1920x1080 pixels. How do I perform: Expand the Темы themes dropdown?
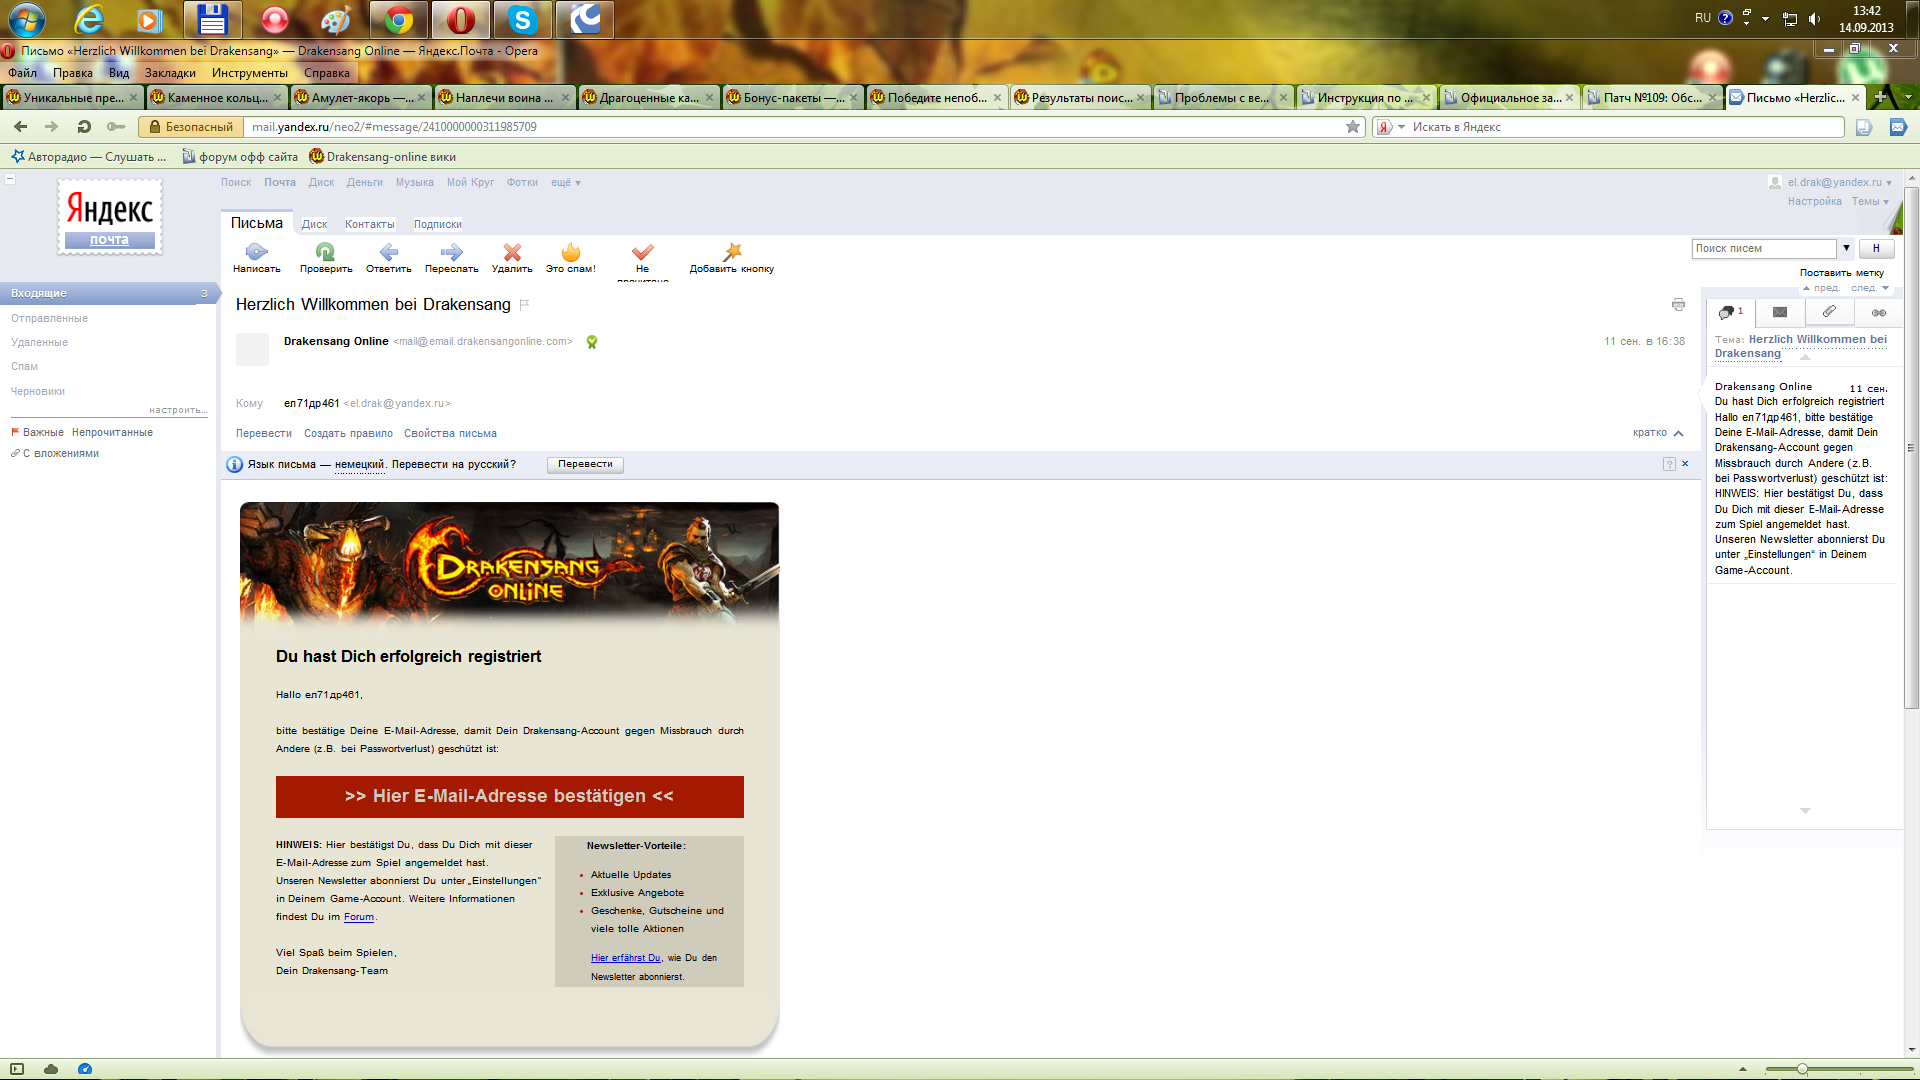[x=1870, y=202]
